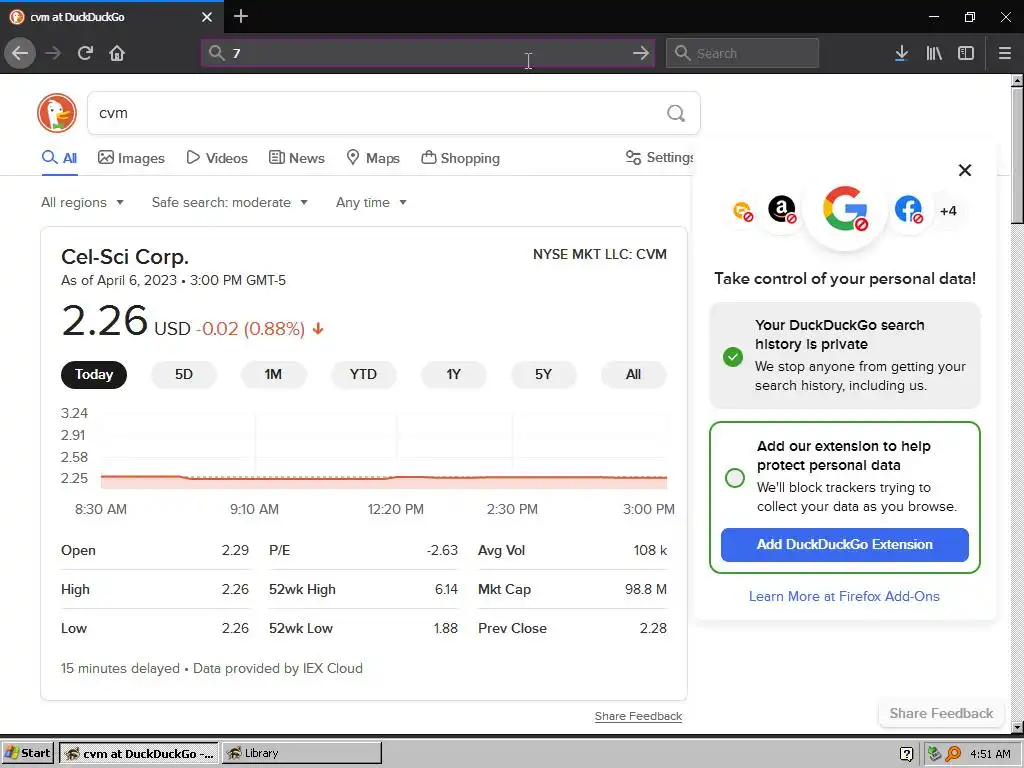Switch to the News tab
This screenshot has width=1024, height=768.
[296, 158]
